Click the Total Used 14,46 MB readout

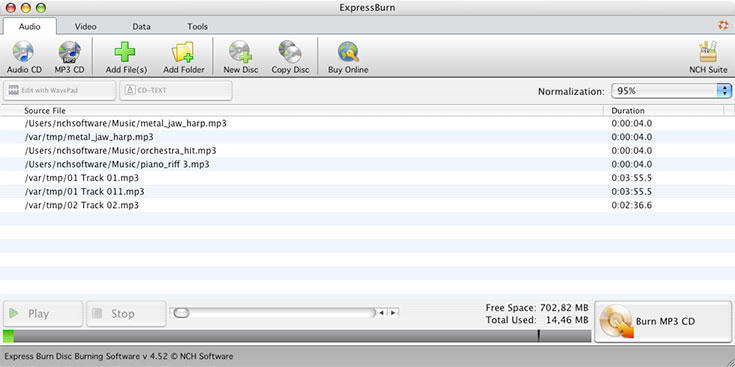pos(537,320)
